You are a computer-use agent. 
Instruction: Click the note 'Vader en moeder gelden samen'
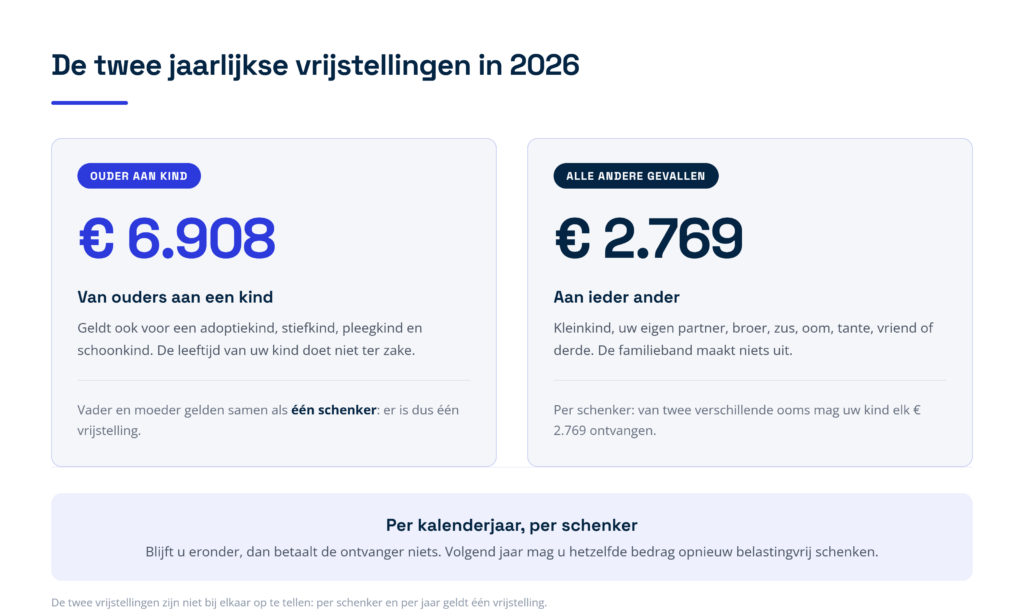click(x=268, y=420)
